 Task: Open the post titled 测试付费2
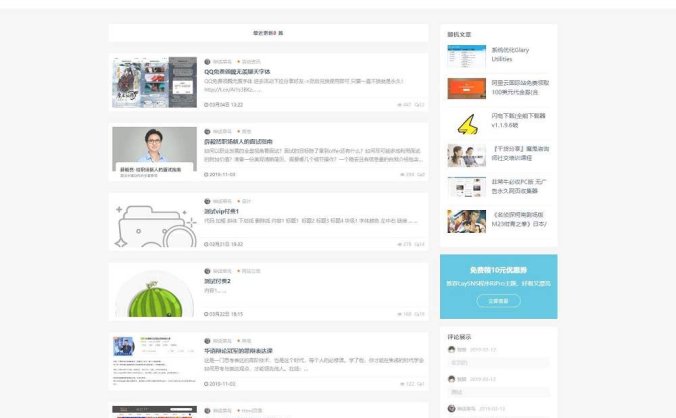(217, 281)
